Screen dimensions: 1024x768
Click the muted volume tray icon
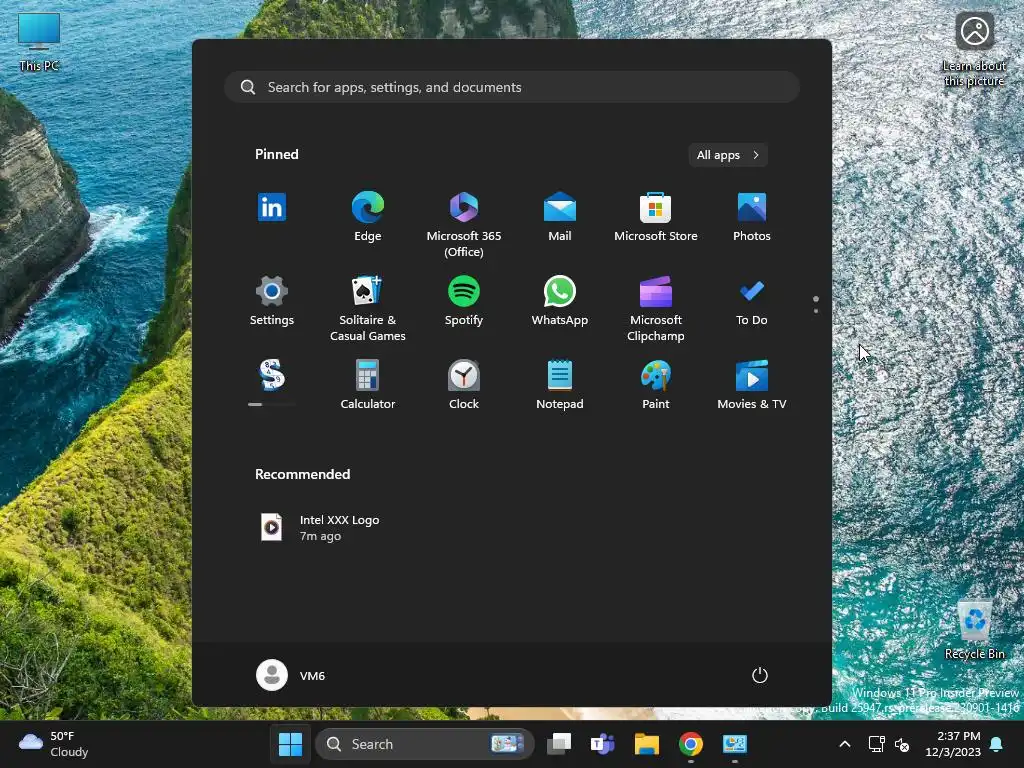click(903, 744)
